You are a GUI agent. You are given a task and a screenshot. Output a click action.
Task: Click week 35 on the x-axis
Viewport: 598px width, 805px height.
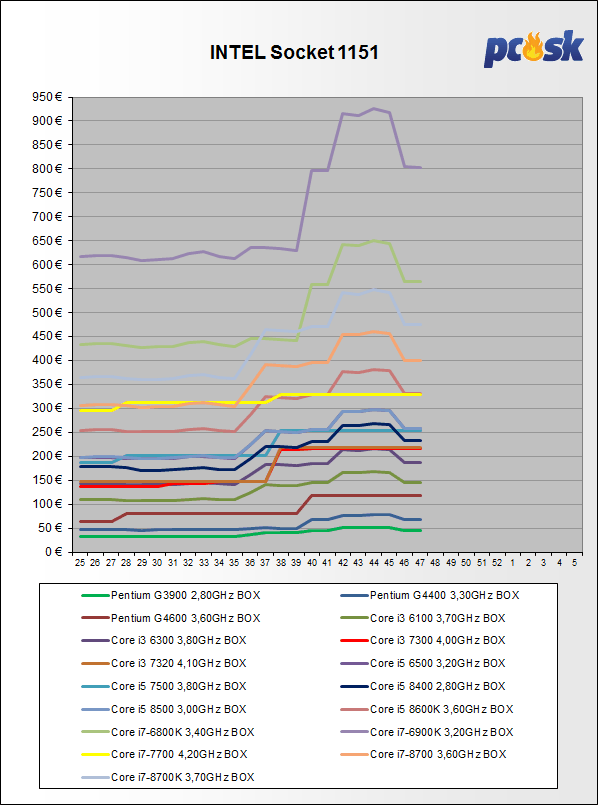pos(236,563)
